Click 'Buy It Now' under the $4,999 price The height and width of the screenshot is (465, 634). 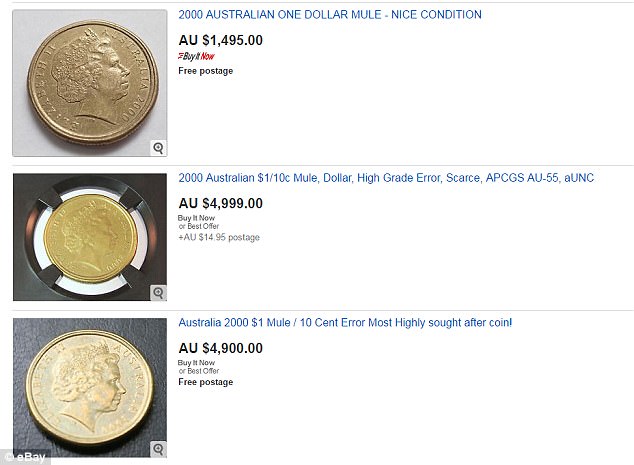[195, 217]
